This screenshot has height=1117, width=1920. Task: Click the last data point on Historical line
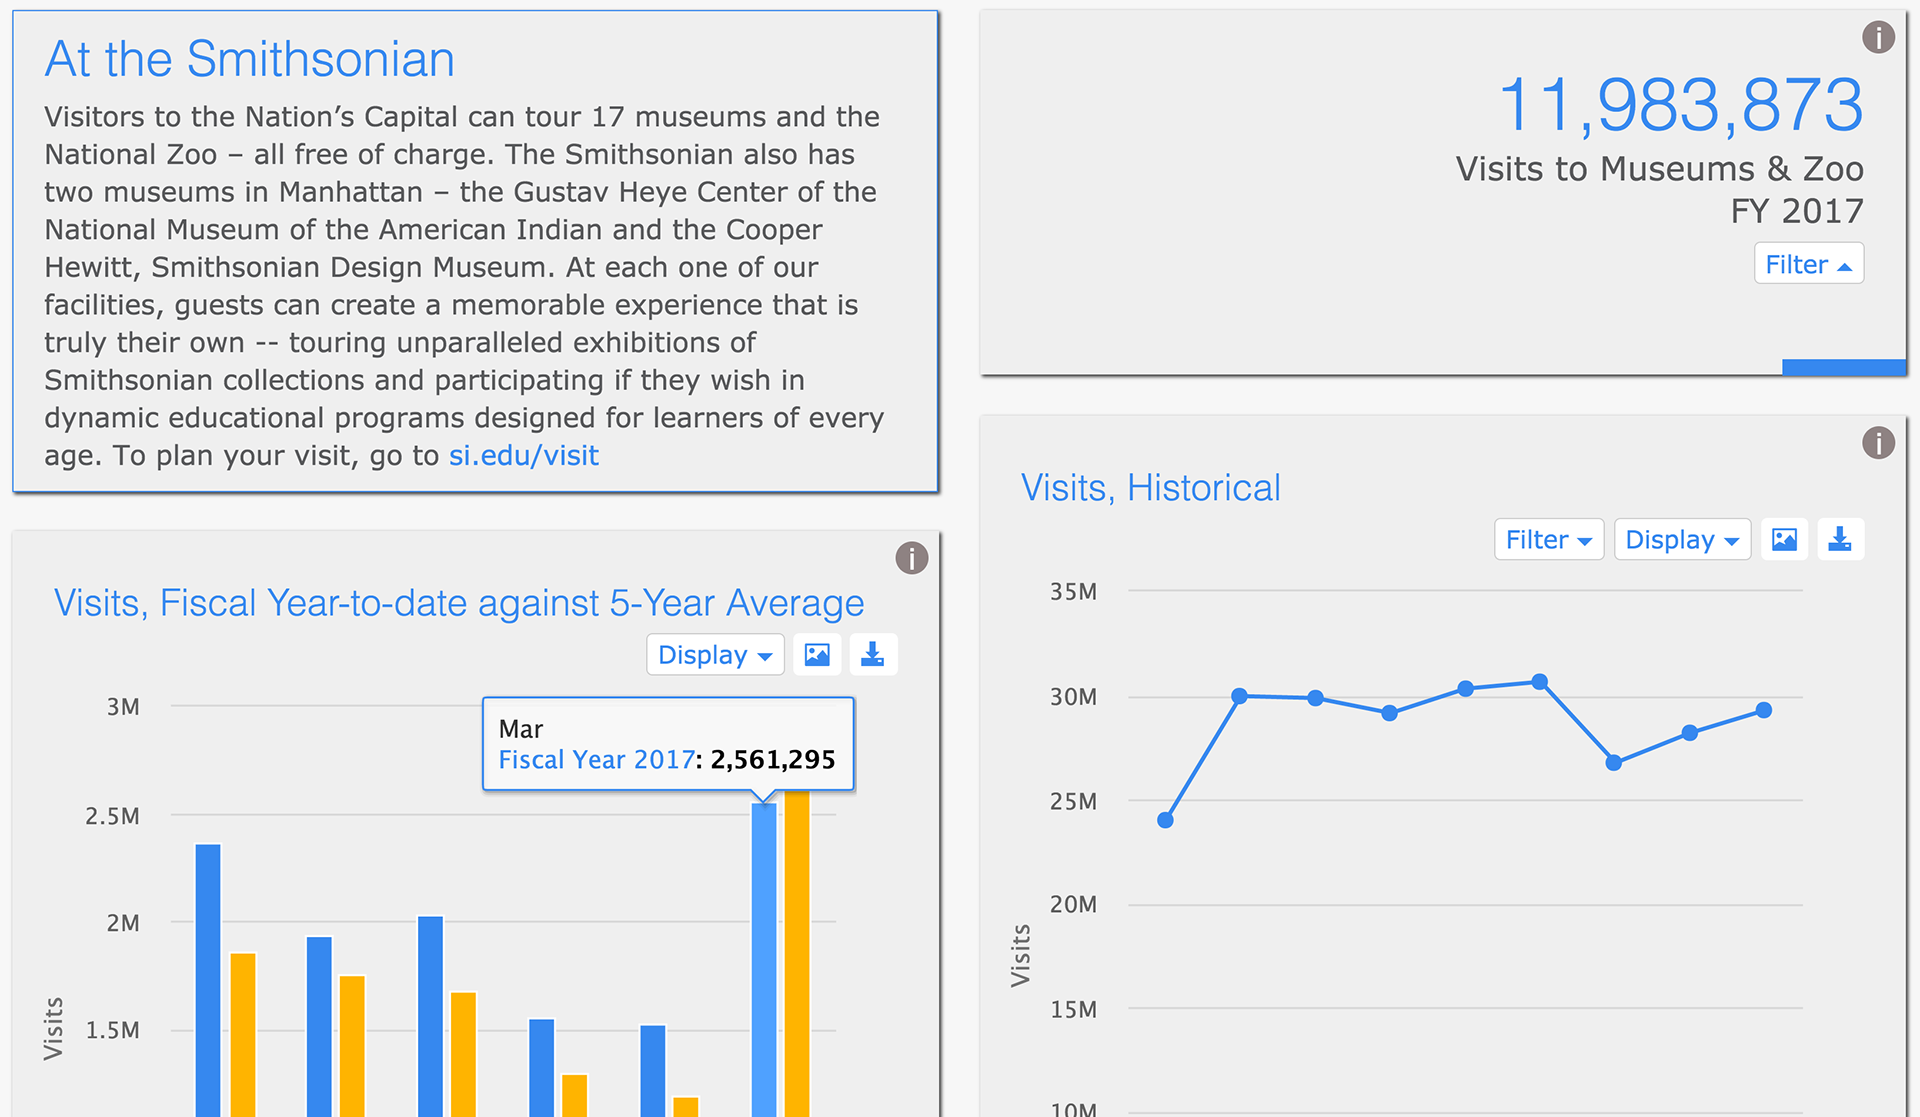[1764, 710]
